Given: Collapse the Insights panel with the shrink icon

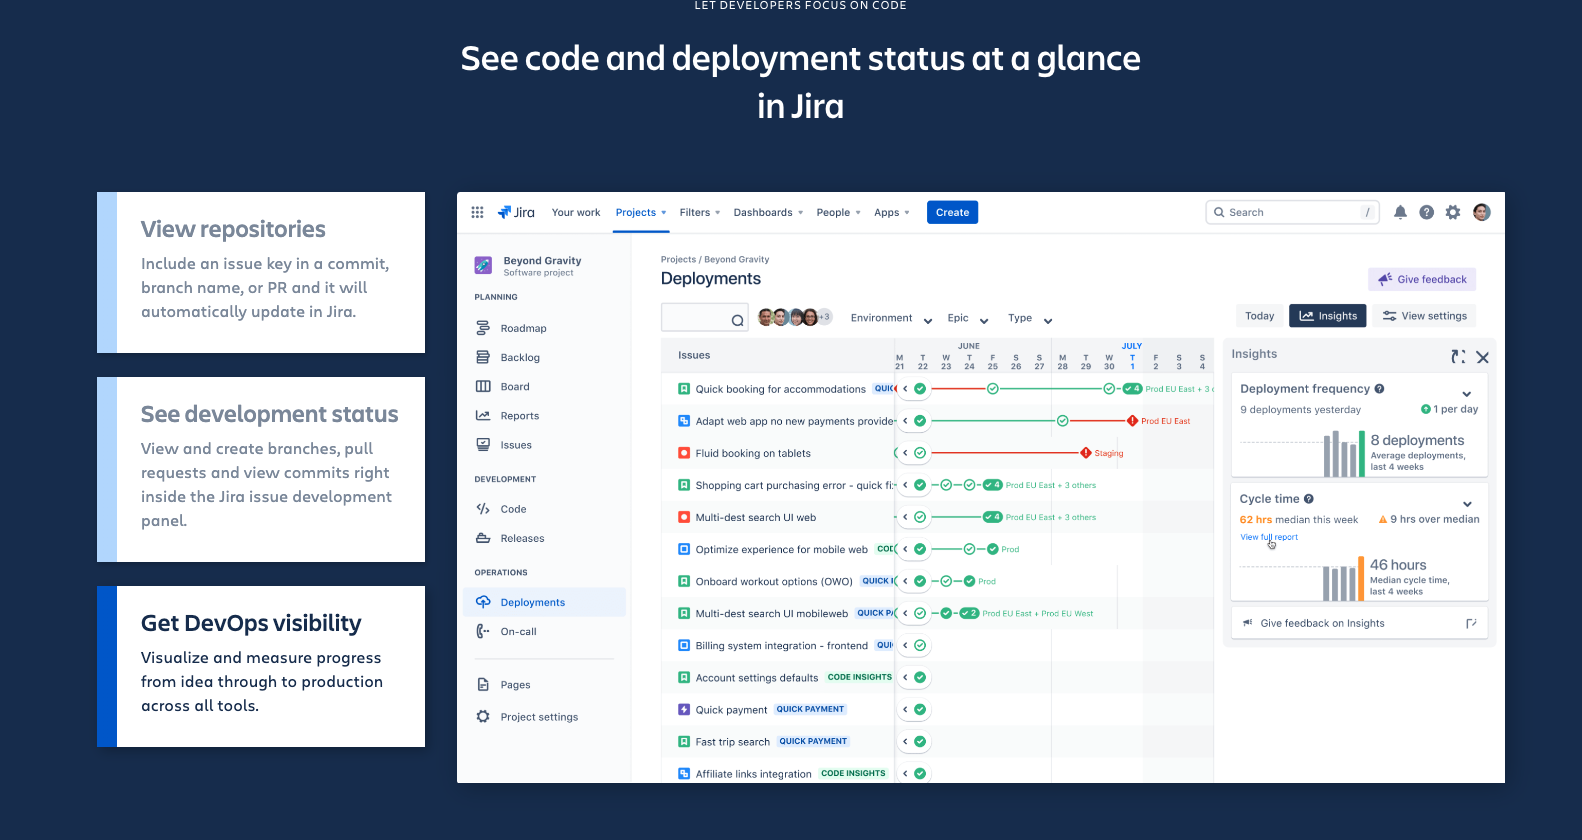Looking at the screenshot, I should tap(1458, 357).
